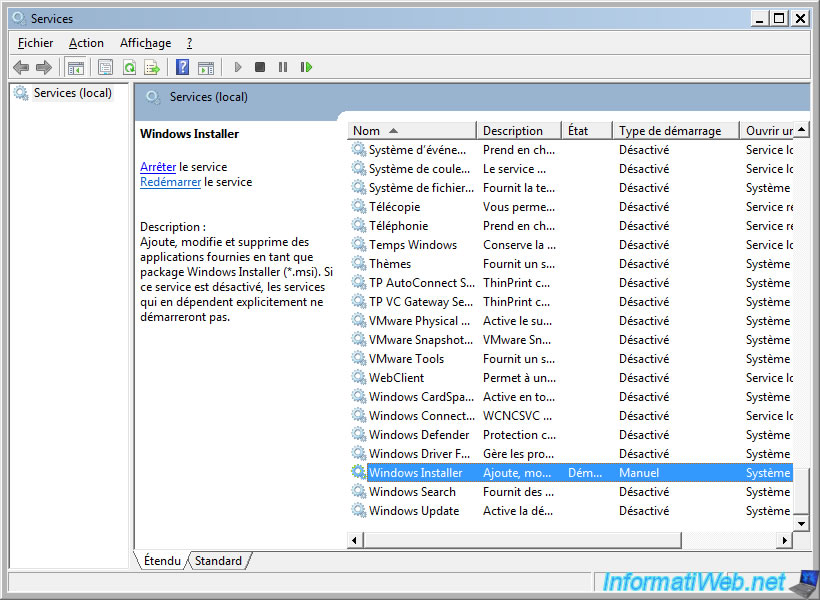This screenshot has height=600, width=820.
Task: Click the vertical scrollbar down arrow
Action: [801, 524]
